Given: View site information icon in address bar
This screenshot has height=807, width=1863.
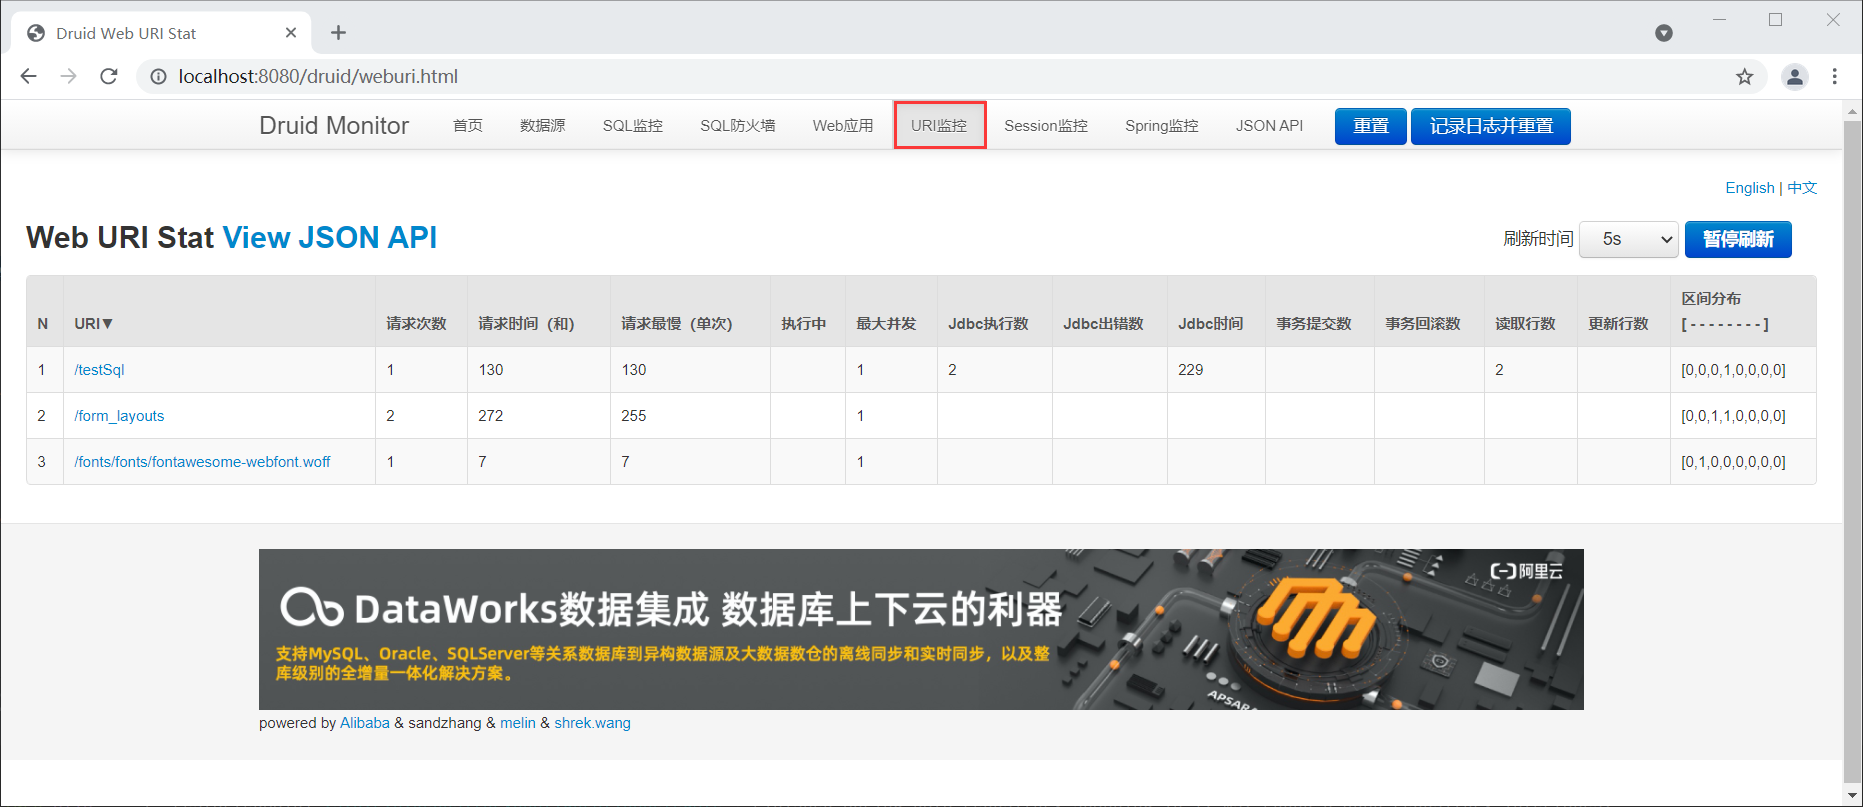Looking at the screenshot, I should click(x=158, y=76).
